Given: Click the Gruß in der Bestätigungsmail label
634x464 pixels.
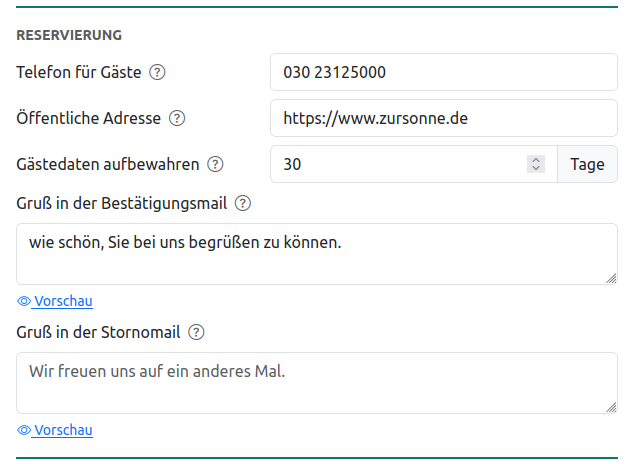Looking at the screenshot, I should click(x=122, y=203).
